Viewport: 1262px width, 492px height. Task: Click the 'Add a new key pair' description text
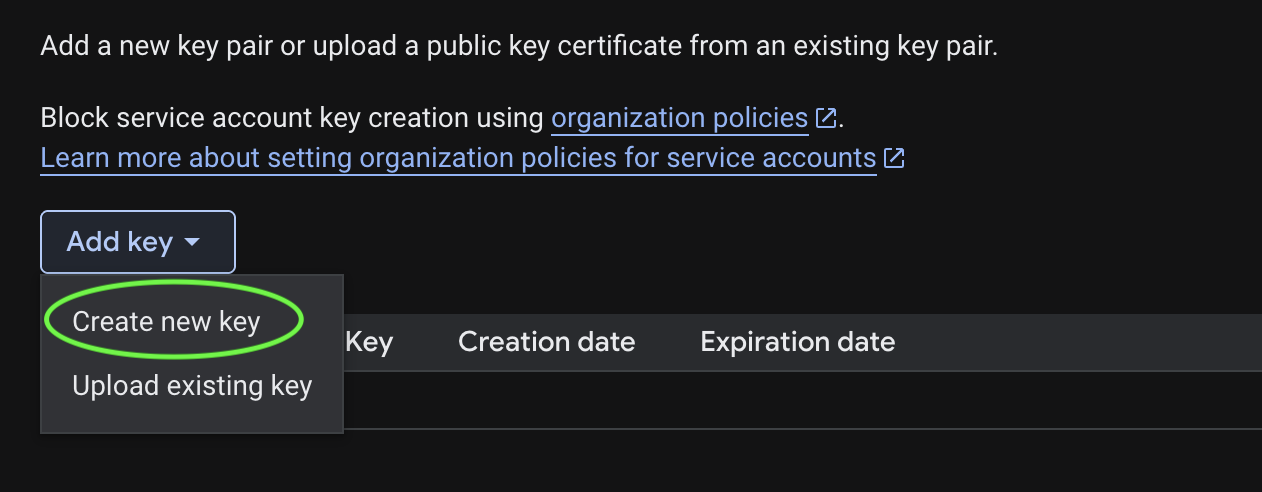coord(200,46)
